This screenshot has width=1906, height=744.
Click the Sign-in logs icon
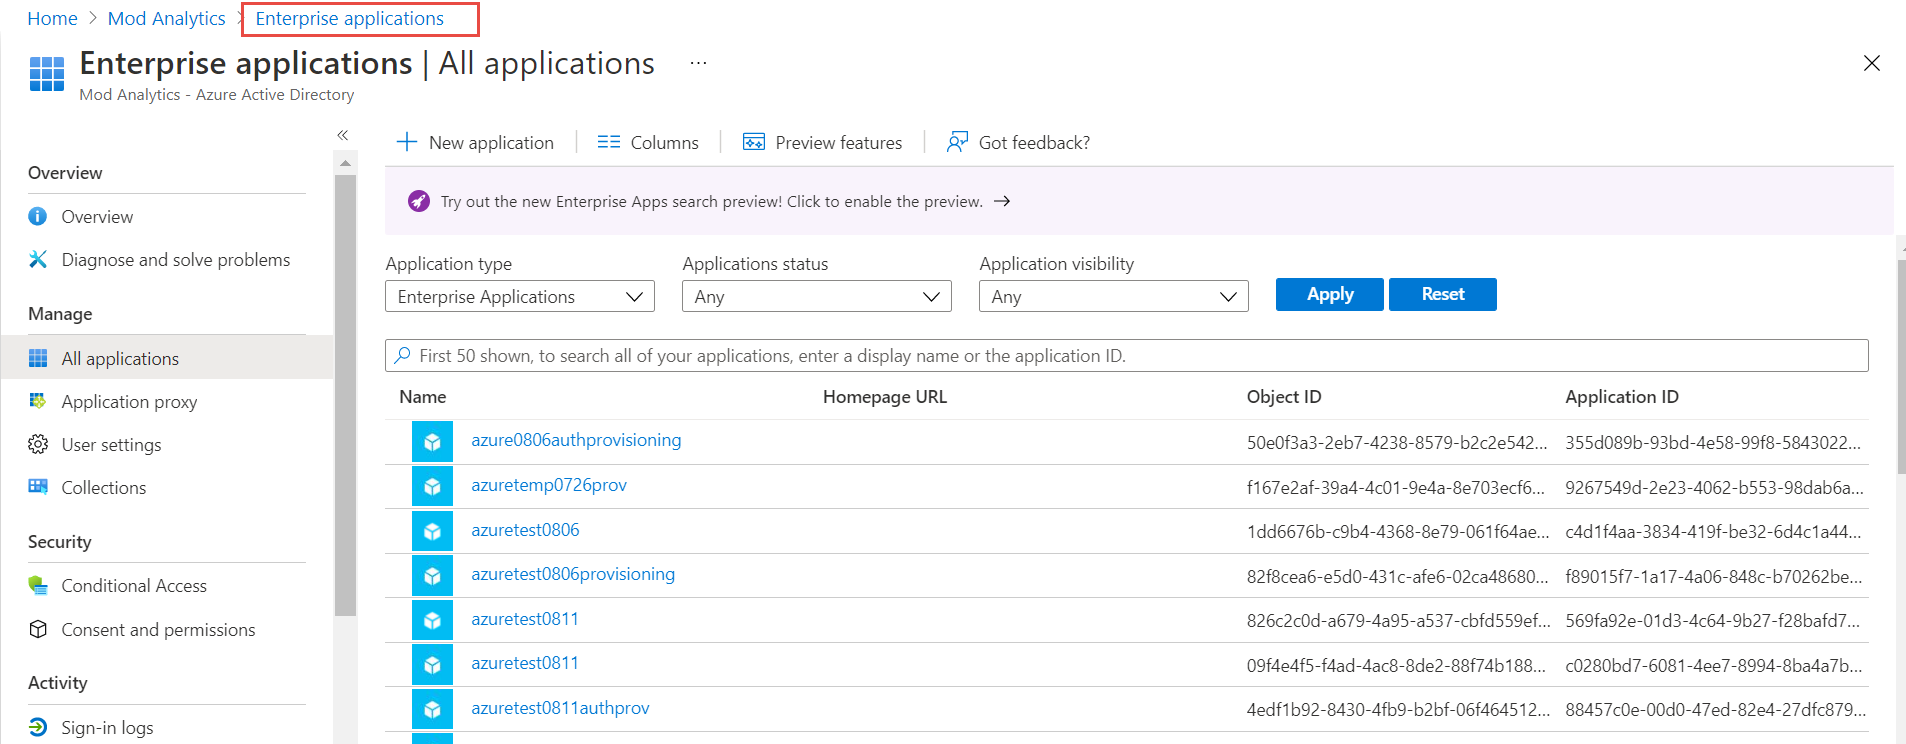(x=38, y=727)
